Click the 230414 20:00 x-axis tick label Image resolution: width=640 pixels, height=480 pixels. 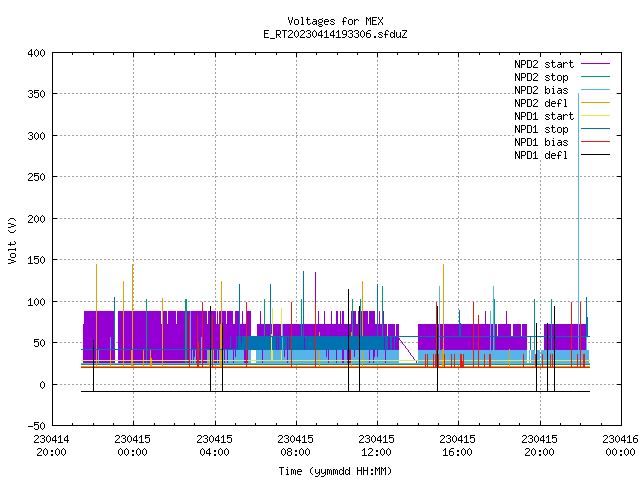[x=51, y=445]
